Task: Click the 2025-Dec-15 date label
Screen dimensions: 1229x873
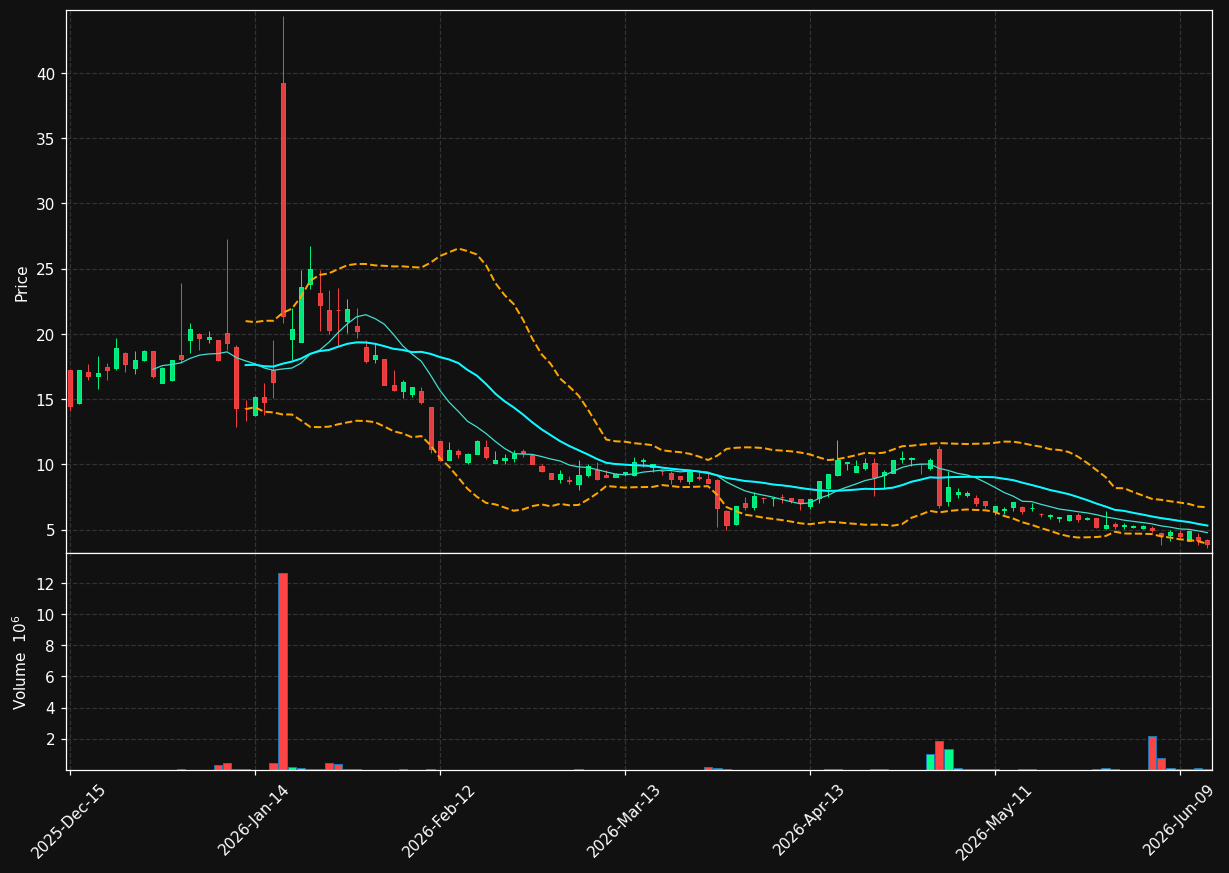Action: (x=68, y=821)
